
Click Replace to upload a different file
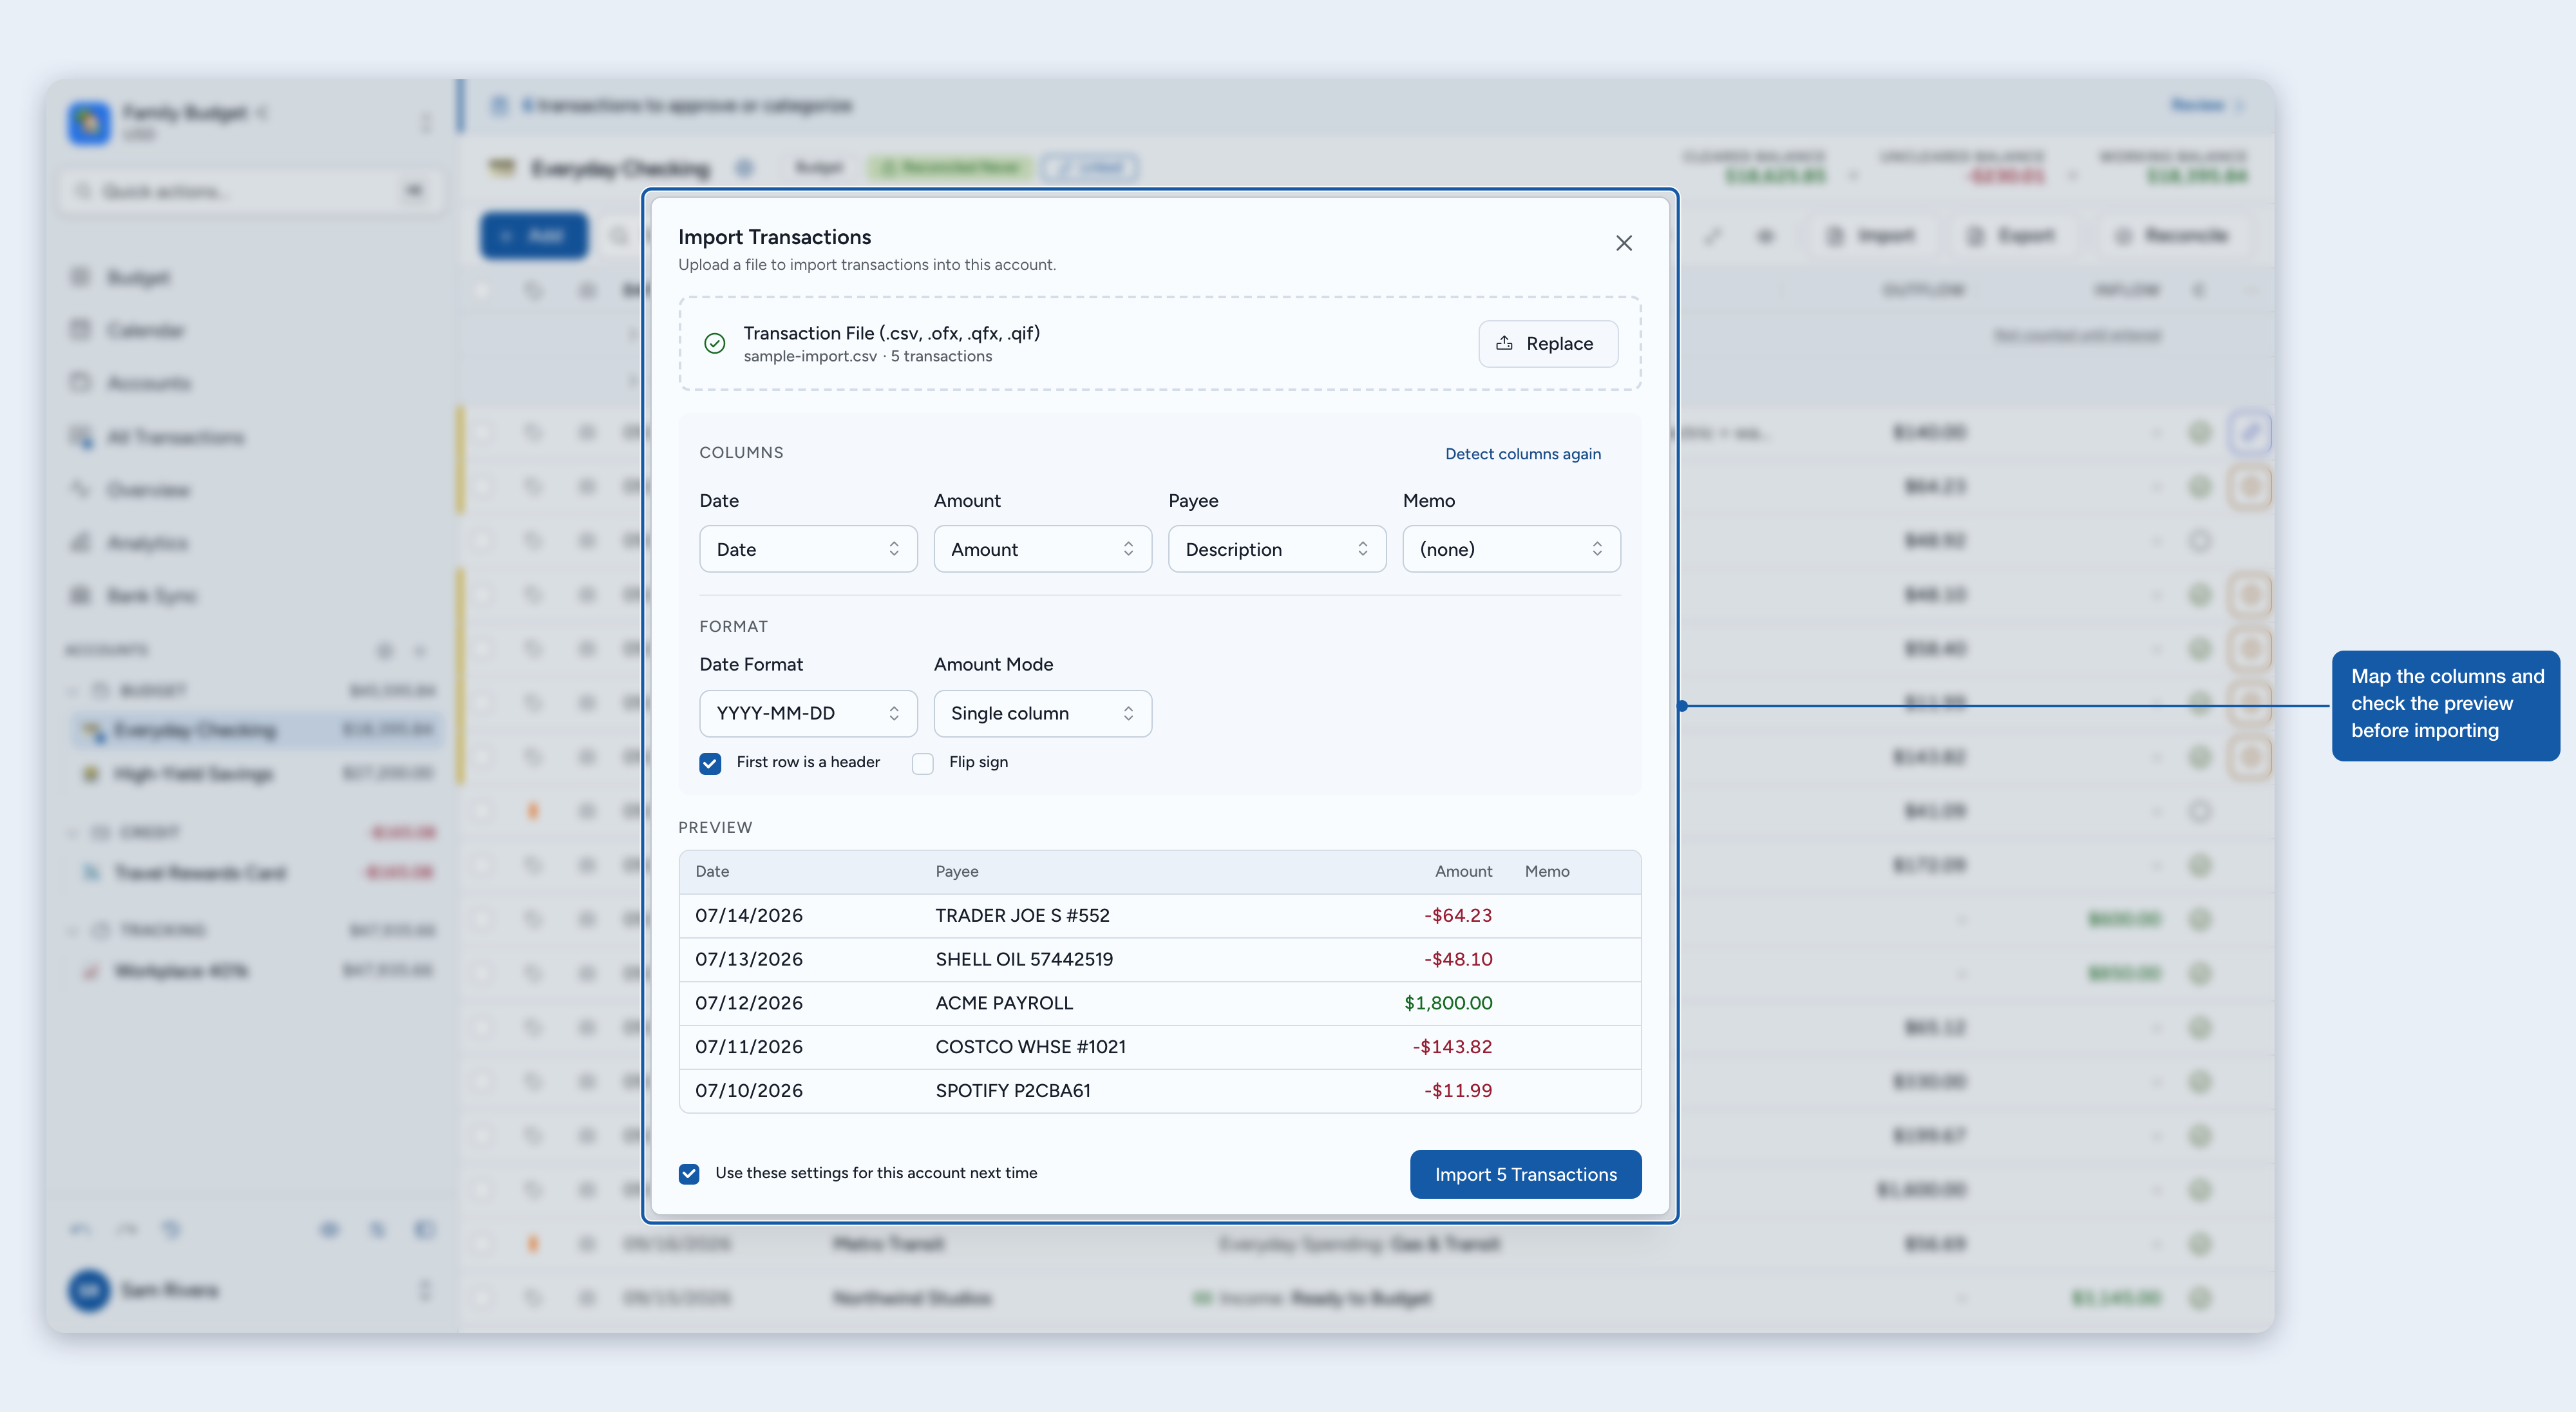click(x=1547, y=343)
